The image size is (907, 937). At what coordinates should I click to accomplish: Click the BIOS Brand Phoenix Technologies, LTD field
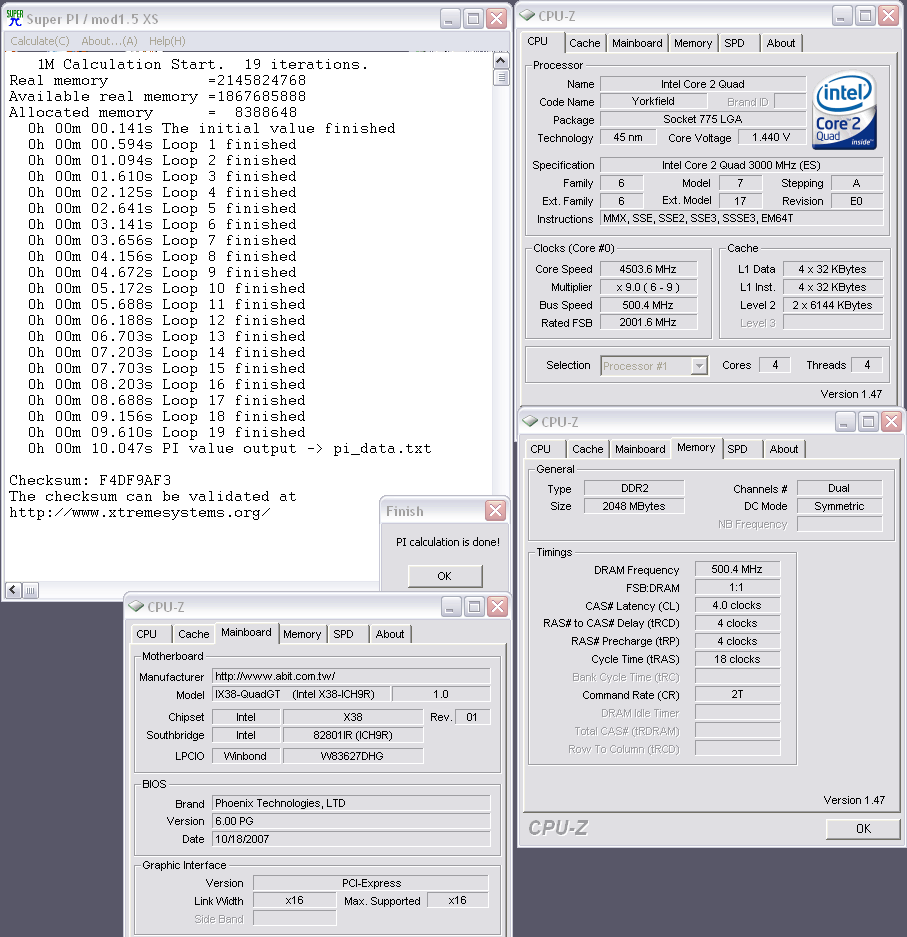coord(351,803)
